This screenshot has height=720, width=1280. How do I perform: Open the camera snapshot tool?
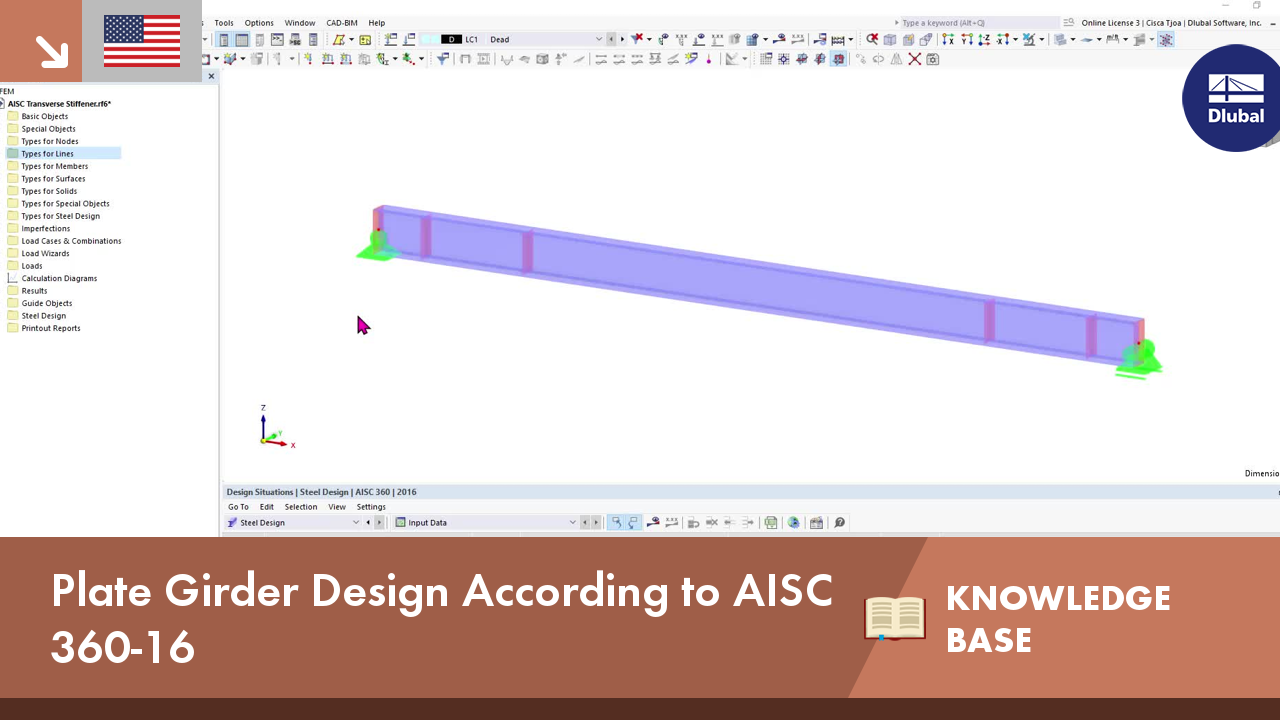(933, 59)
